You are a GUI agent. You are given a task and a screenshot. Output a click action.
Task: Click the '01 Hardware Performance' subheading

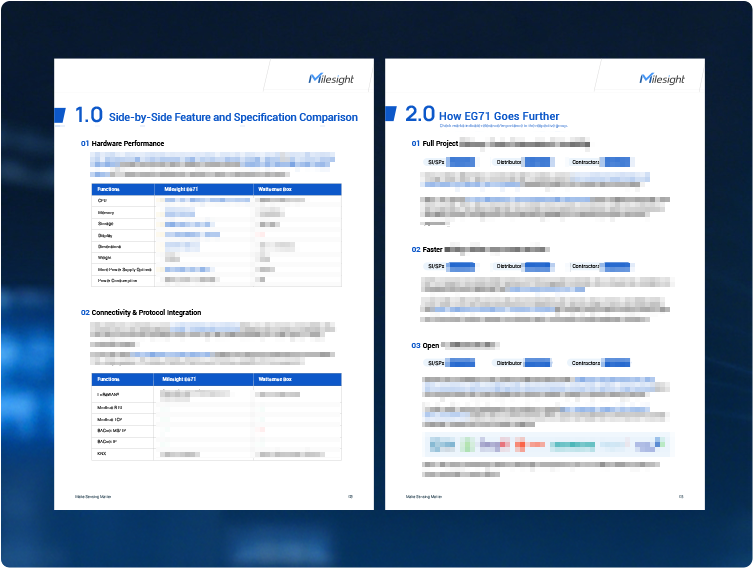coord(122,144)
